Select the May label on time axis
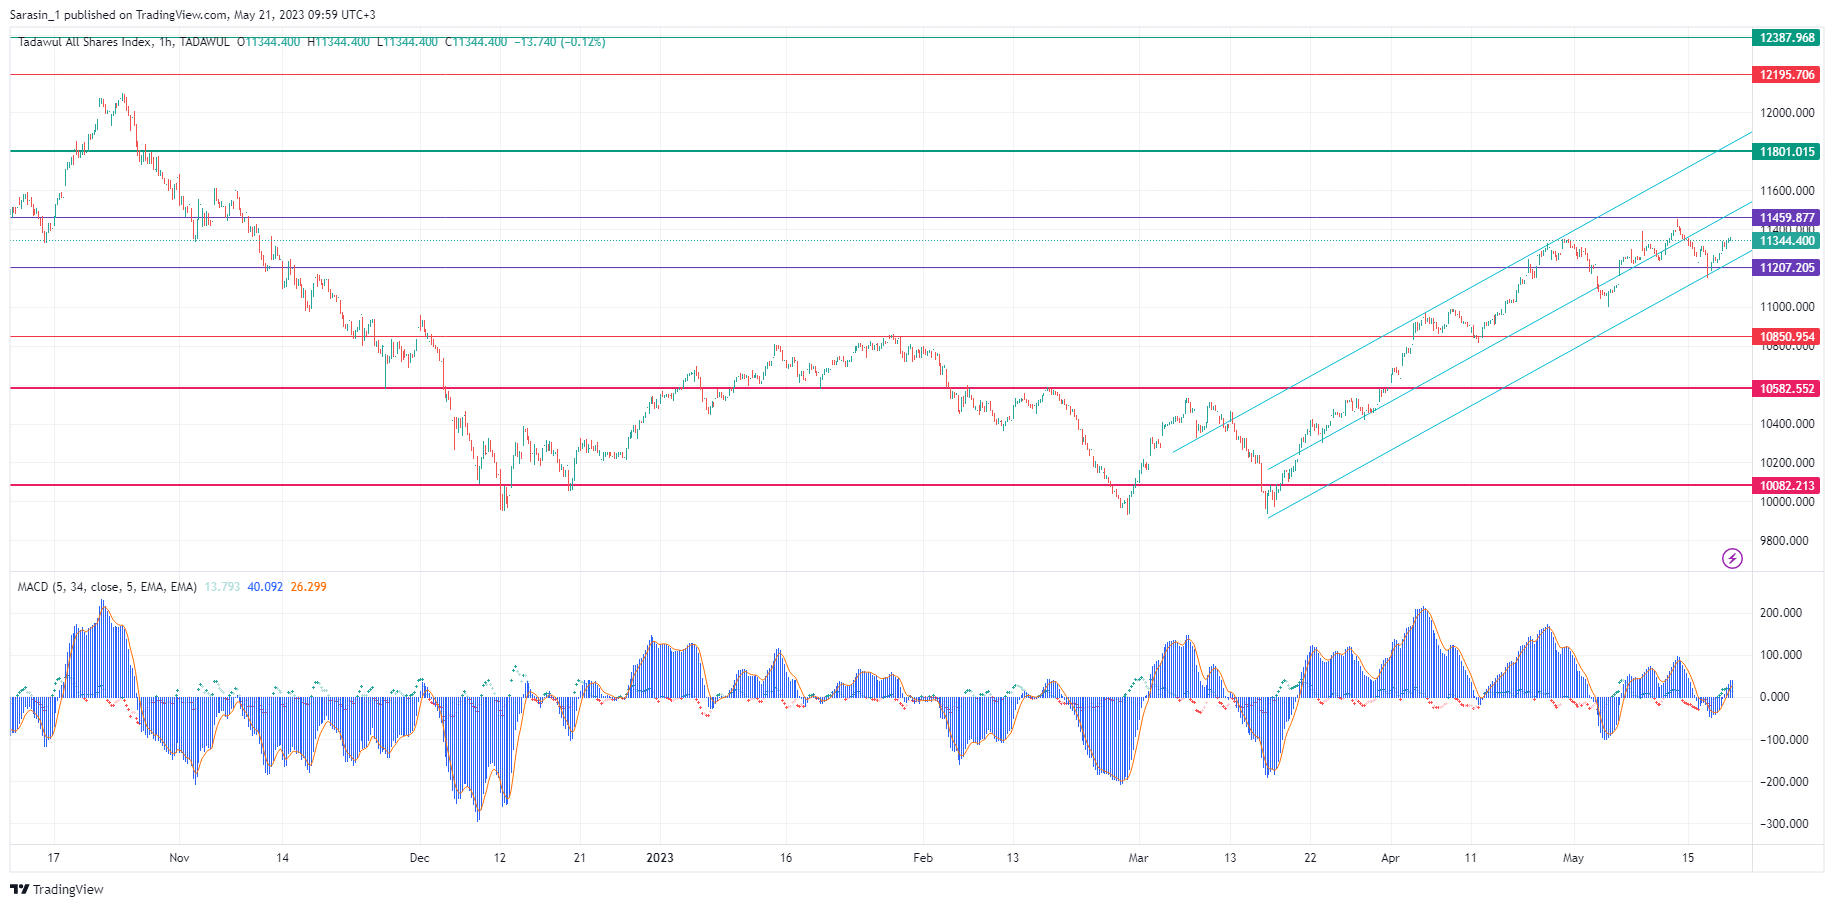The height and width of the screenshot is (907, 1834). (x=1573, y=858)
